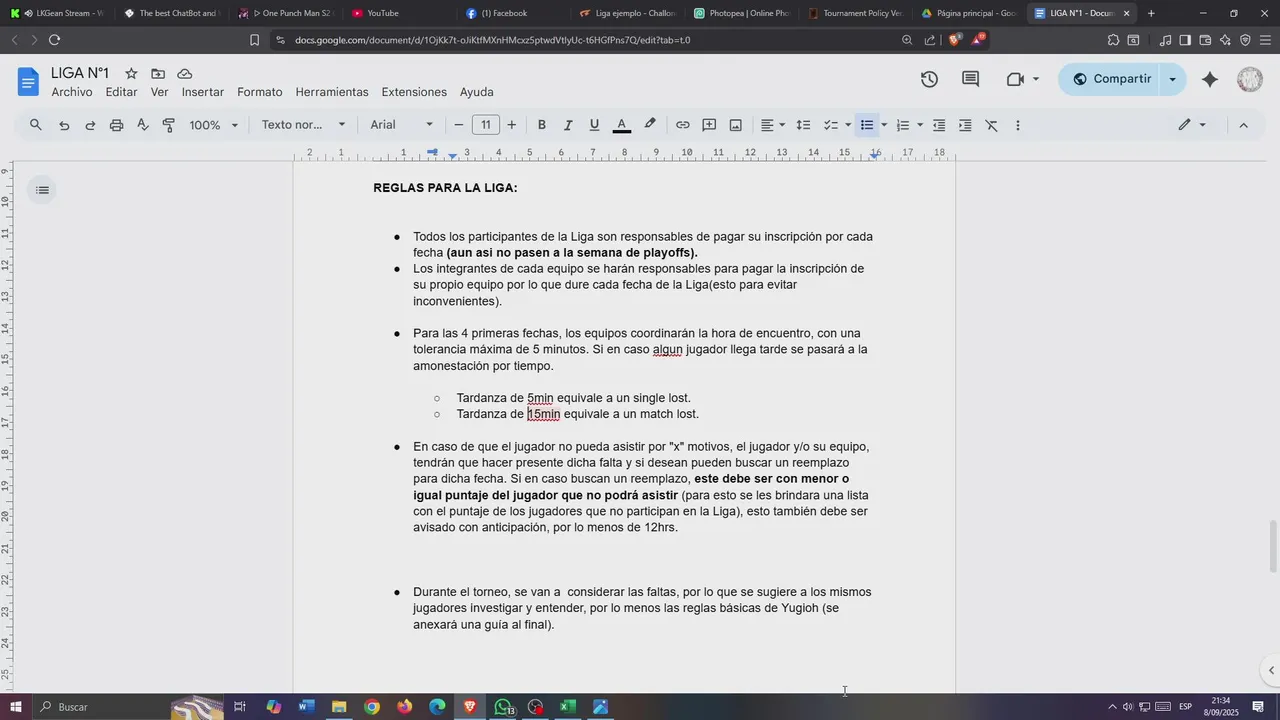
Task: Insert an image
Action: click(735, 125)
